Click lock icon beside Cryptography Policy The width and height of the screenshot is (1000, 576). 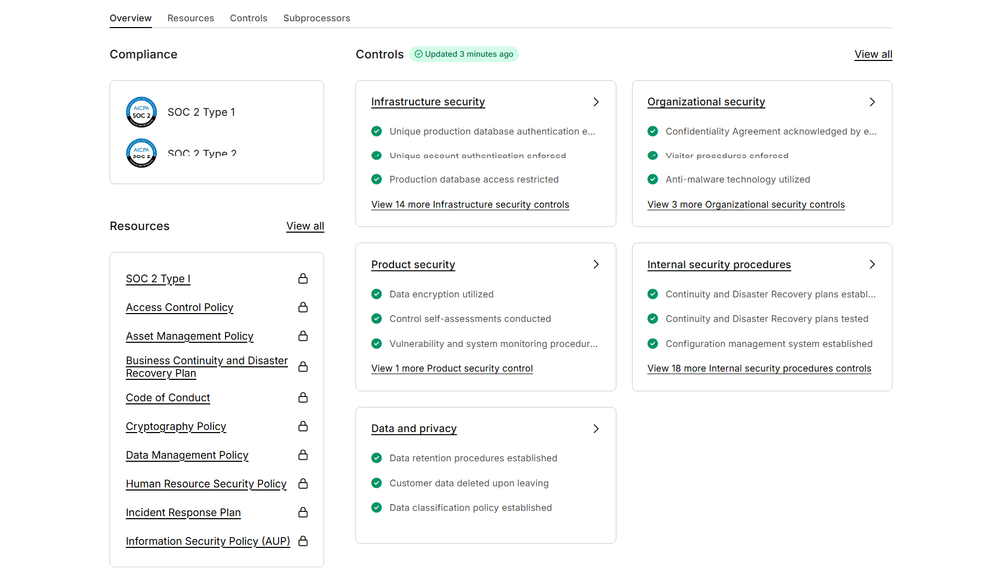303,426
